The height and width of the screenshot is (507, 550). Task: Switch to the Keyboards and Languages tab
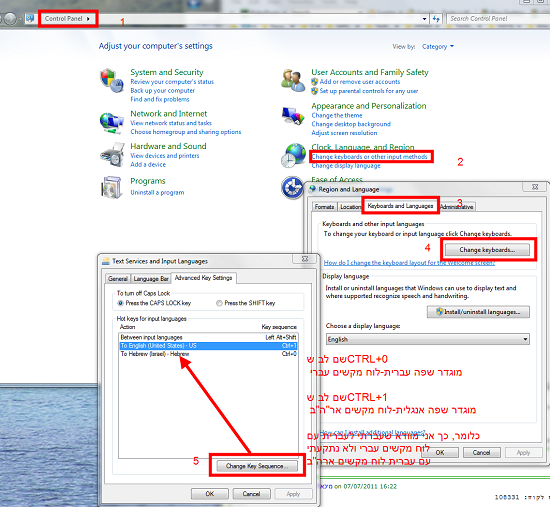400,206
